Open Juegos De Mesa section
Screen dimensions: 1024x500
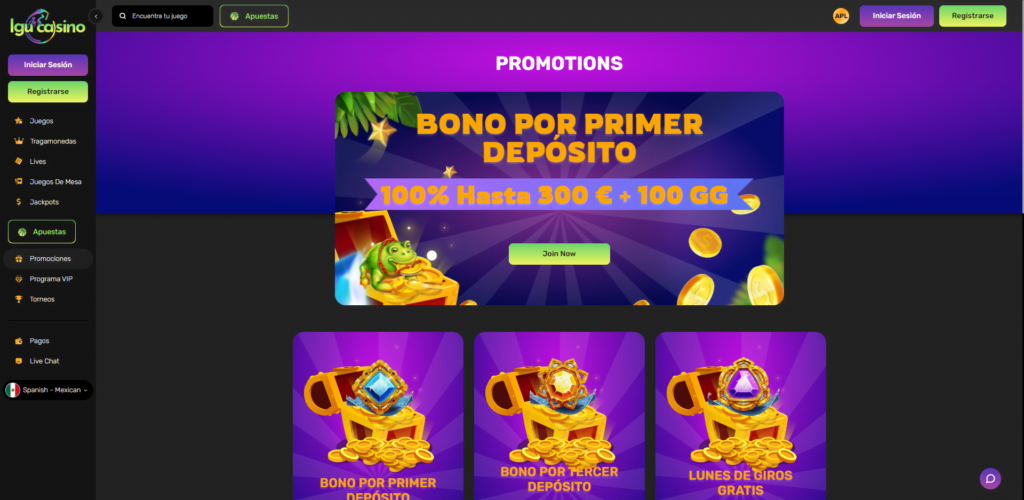coord(48,181)
